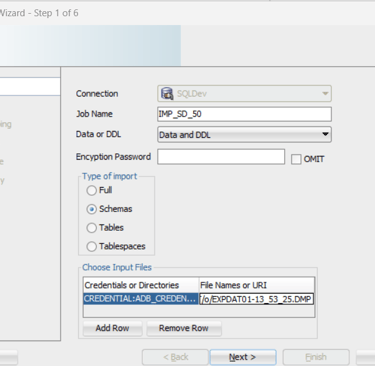This screenshot has width=375, height=366.
Task: Click the Encryption Password input field
Action: [x=221, y=157]
